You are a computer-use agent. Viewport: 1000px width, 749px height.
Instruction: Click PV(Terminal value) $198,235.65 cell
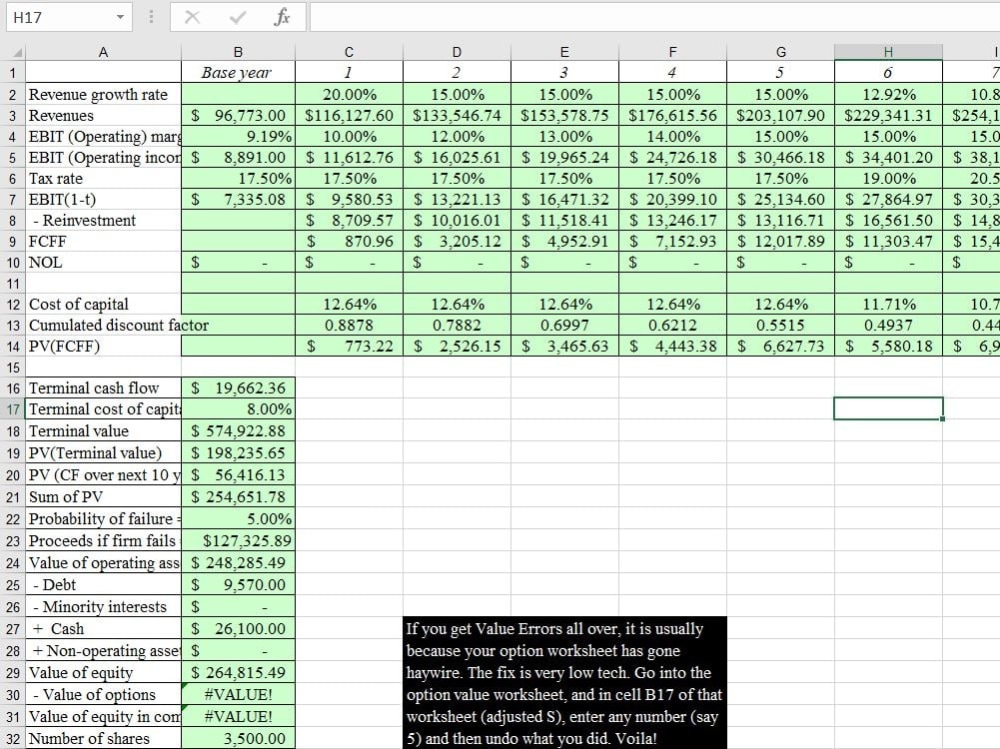click(x=238, y=452)
